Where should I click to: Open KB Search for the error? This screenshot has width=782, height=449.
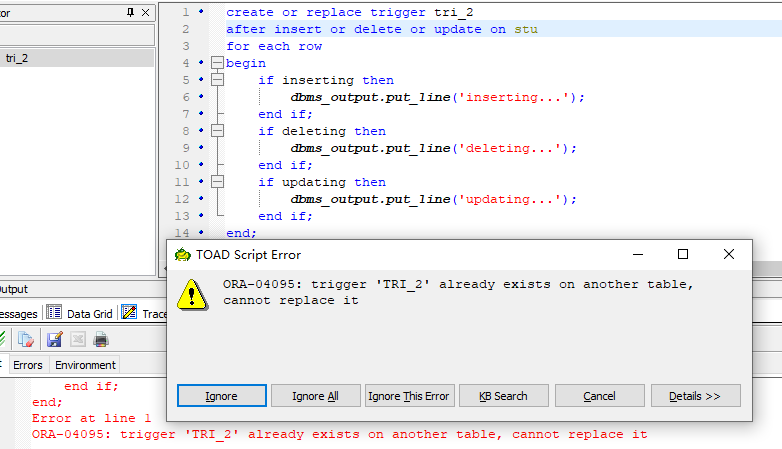pos(503,396)
